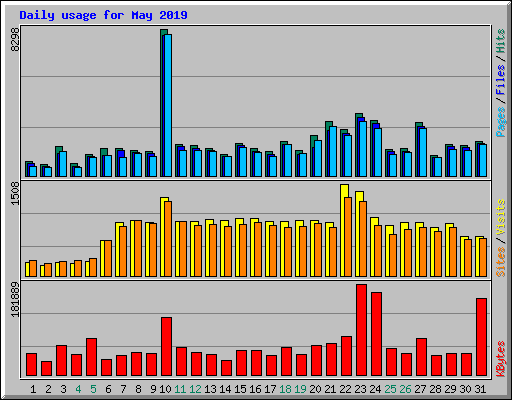This screenshot has height=400, width=512.
Task: Click the cyan 'Pages' legend label
Action: tap(501, 122)
